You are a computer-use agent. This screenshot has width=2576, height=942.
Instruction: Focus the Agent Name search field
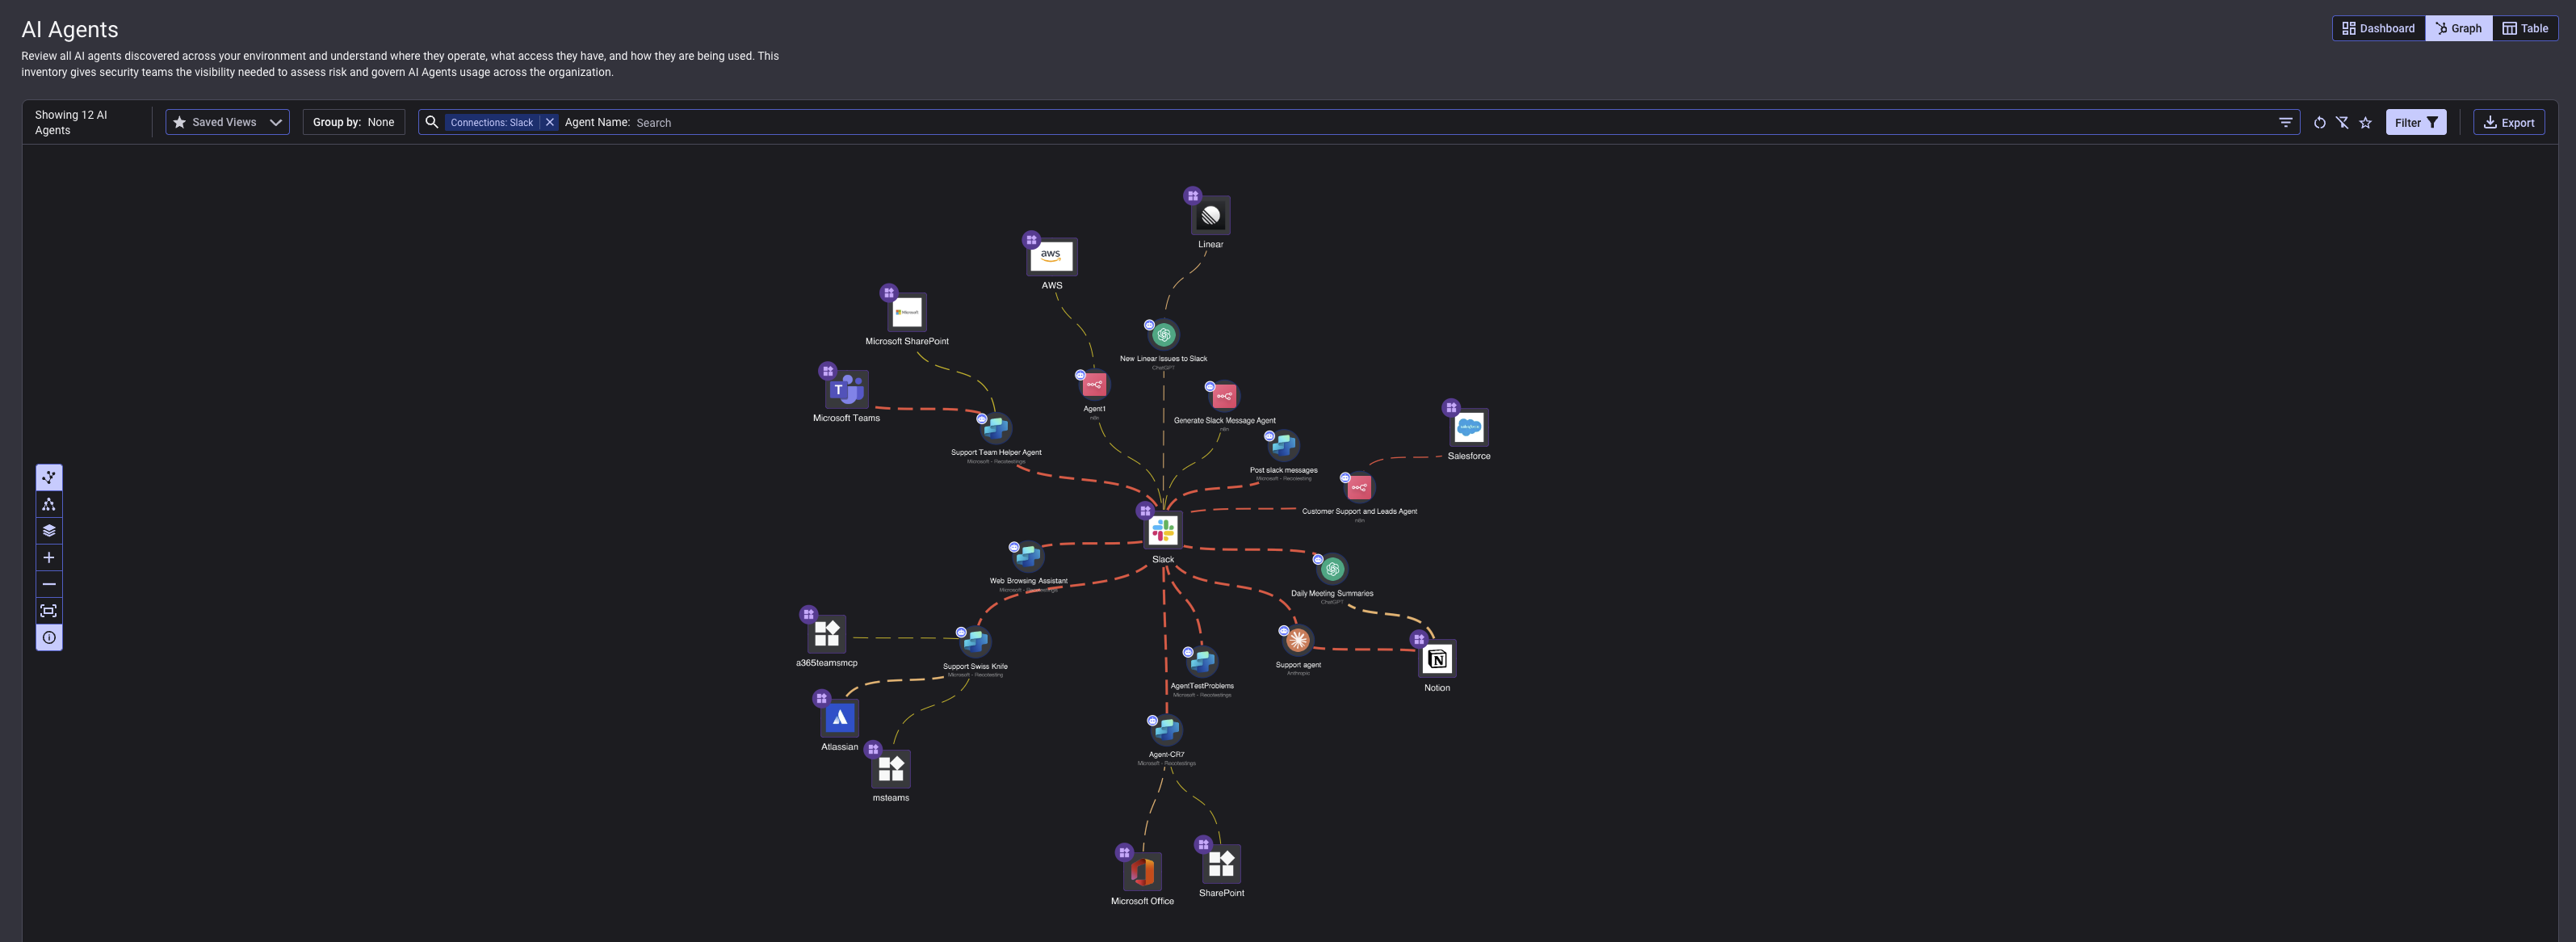coord(1450,122)
